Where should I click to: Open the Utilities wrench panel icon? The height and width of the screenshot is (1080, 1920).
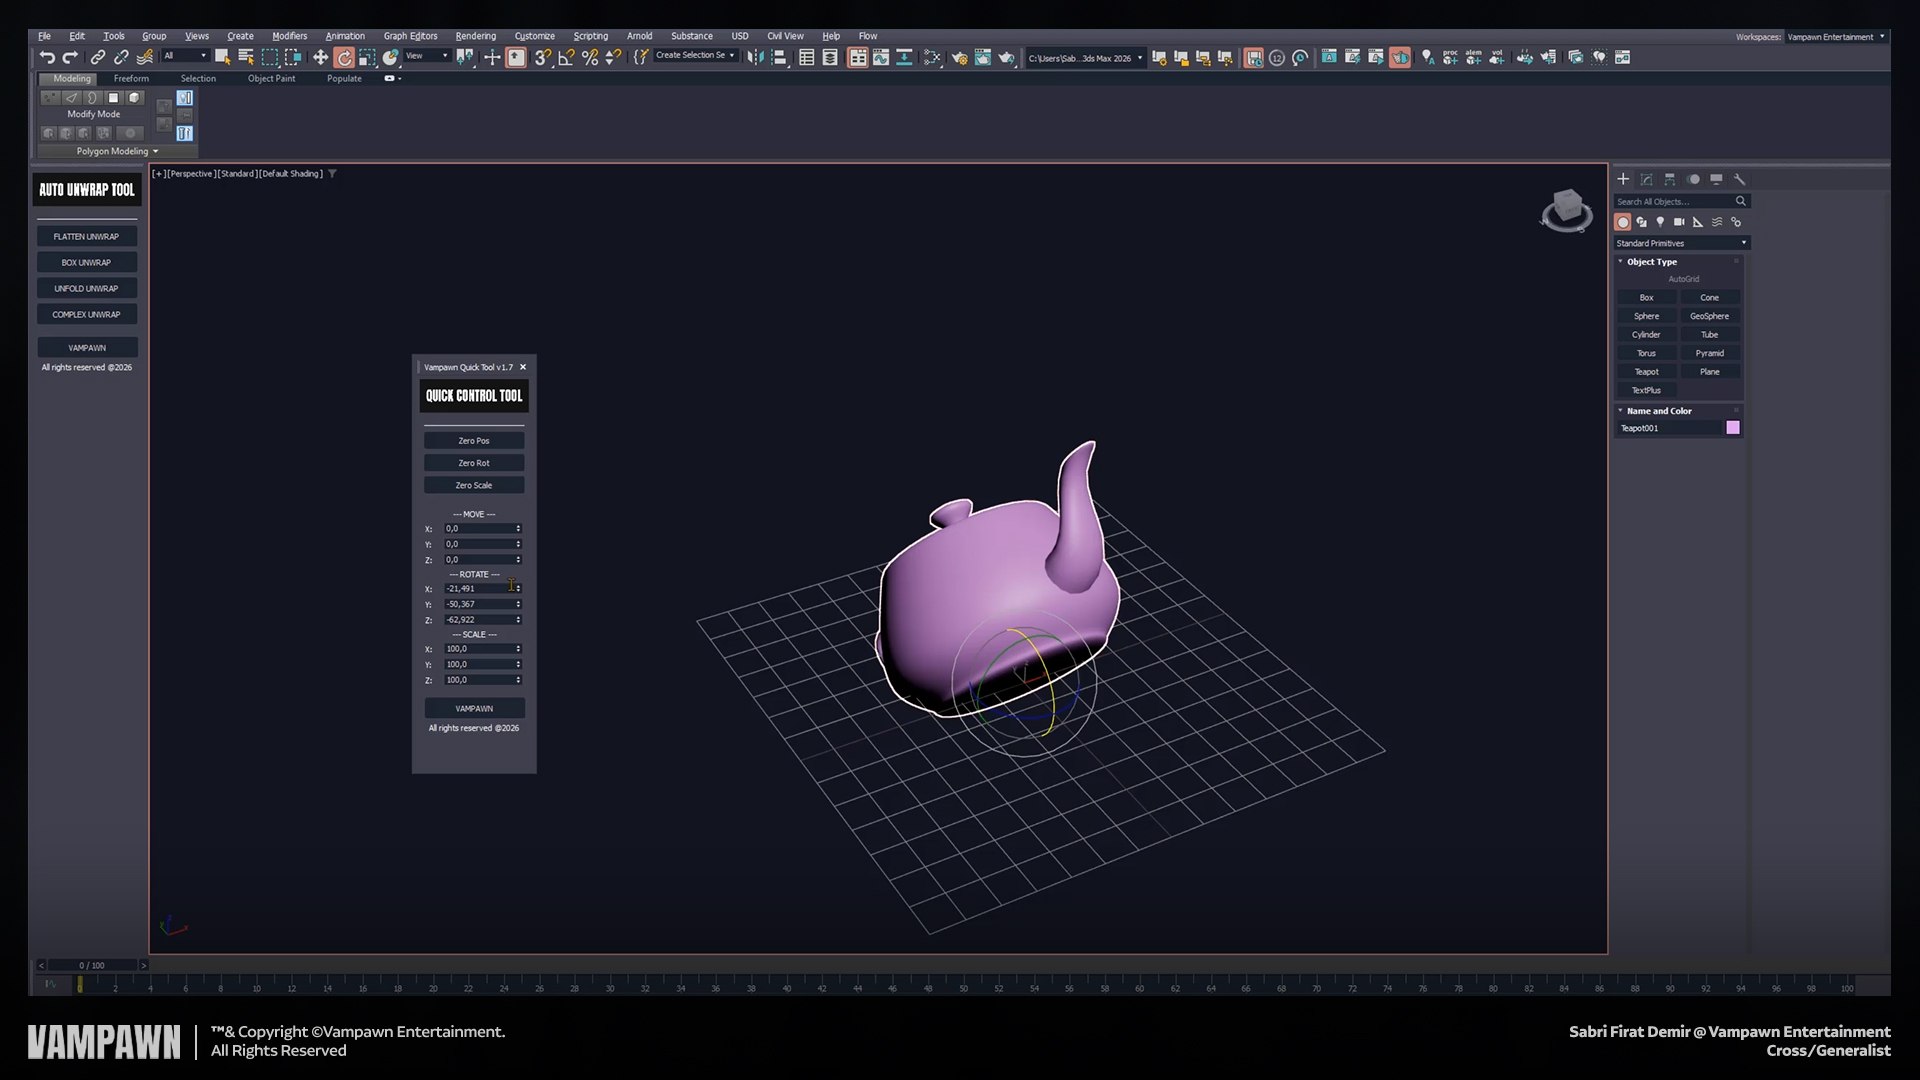pyautogui.click(x=1739, y=179)
